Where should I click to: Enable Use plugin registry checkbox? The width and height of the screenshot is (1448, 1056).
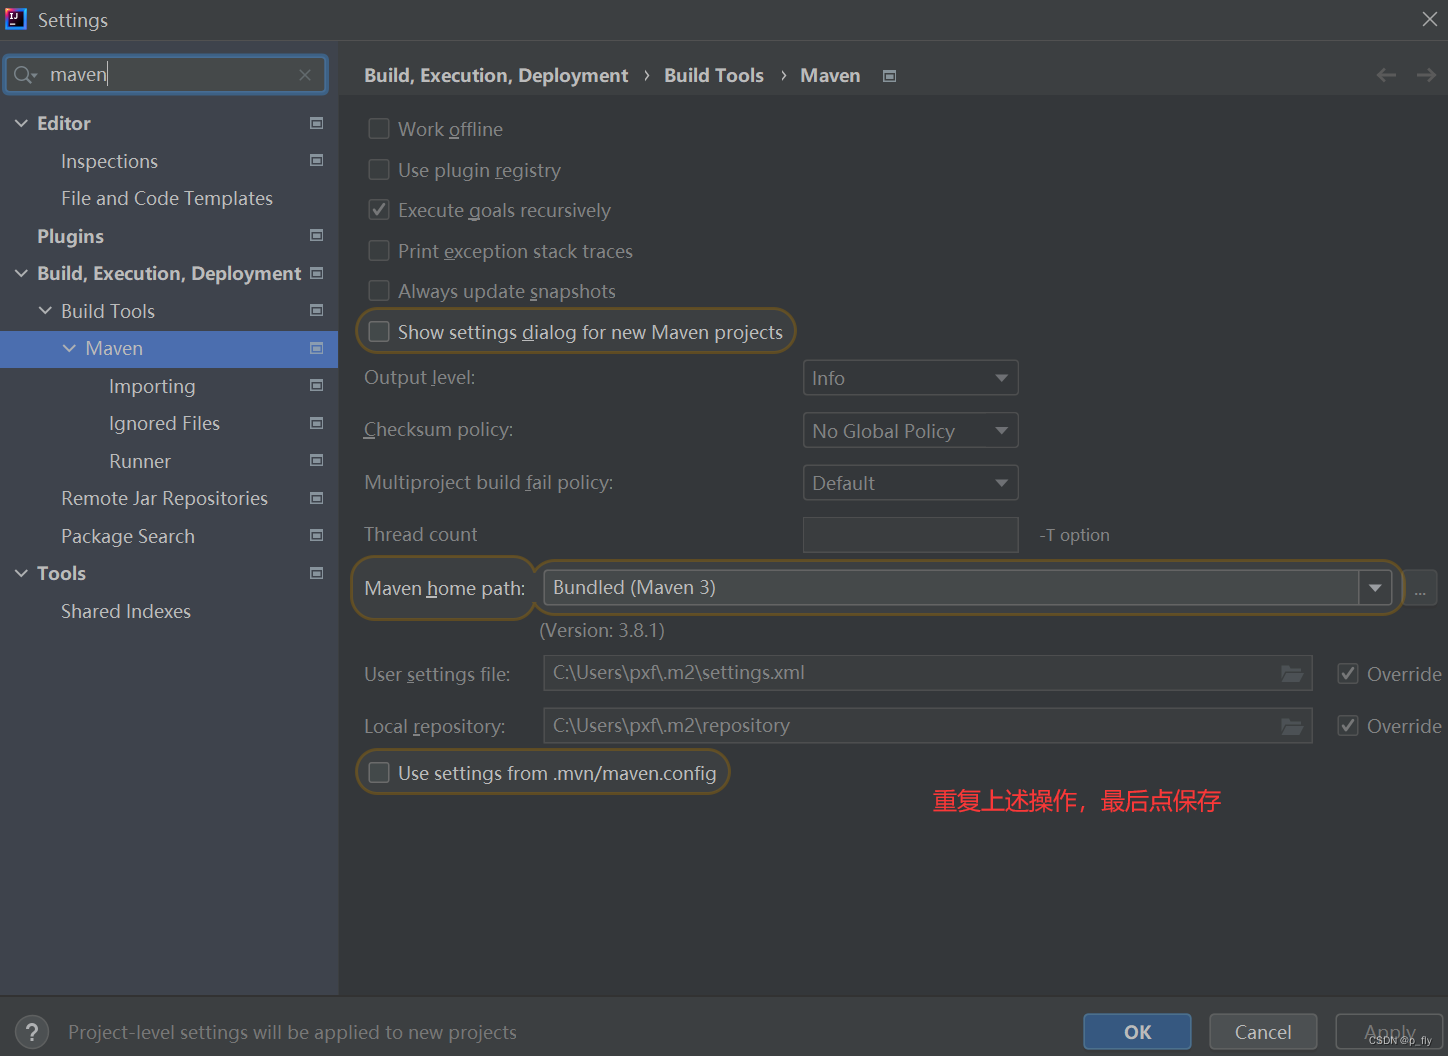pyautogui.click(x=379, y=170)
